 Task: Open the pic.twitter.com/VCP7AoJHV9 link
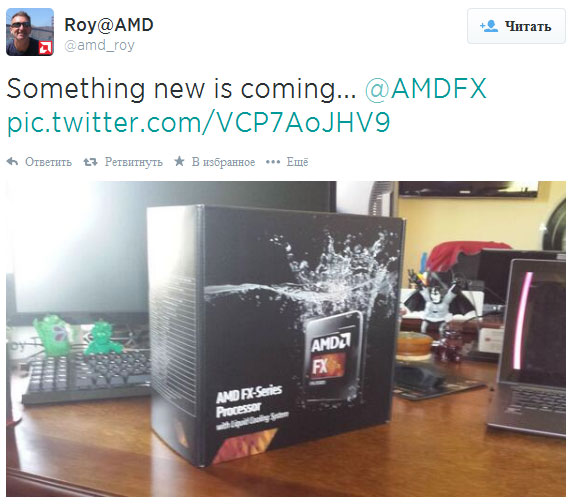198,123
